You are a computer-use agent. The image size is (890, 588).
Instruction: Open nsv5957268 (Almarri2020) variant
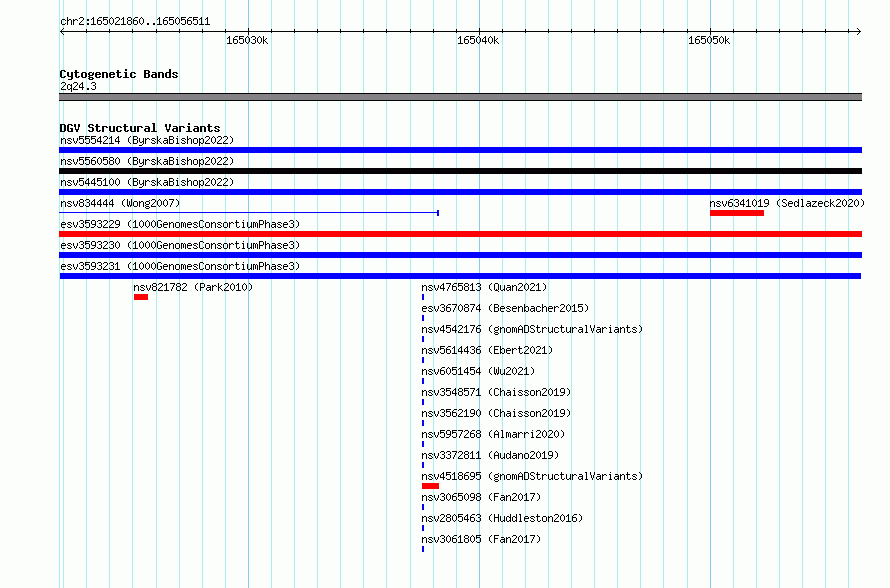point(493,434)
